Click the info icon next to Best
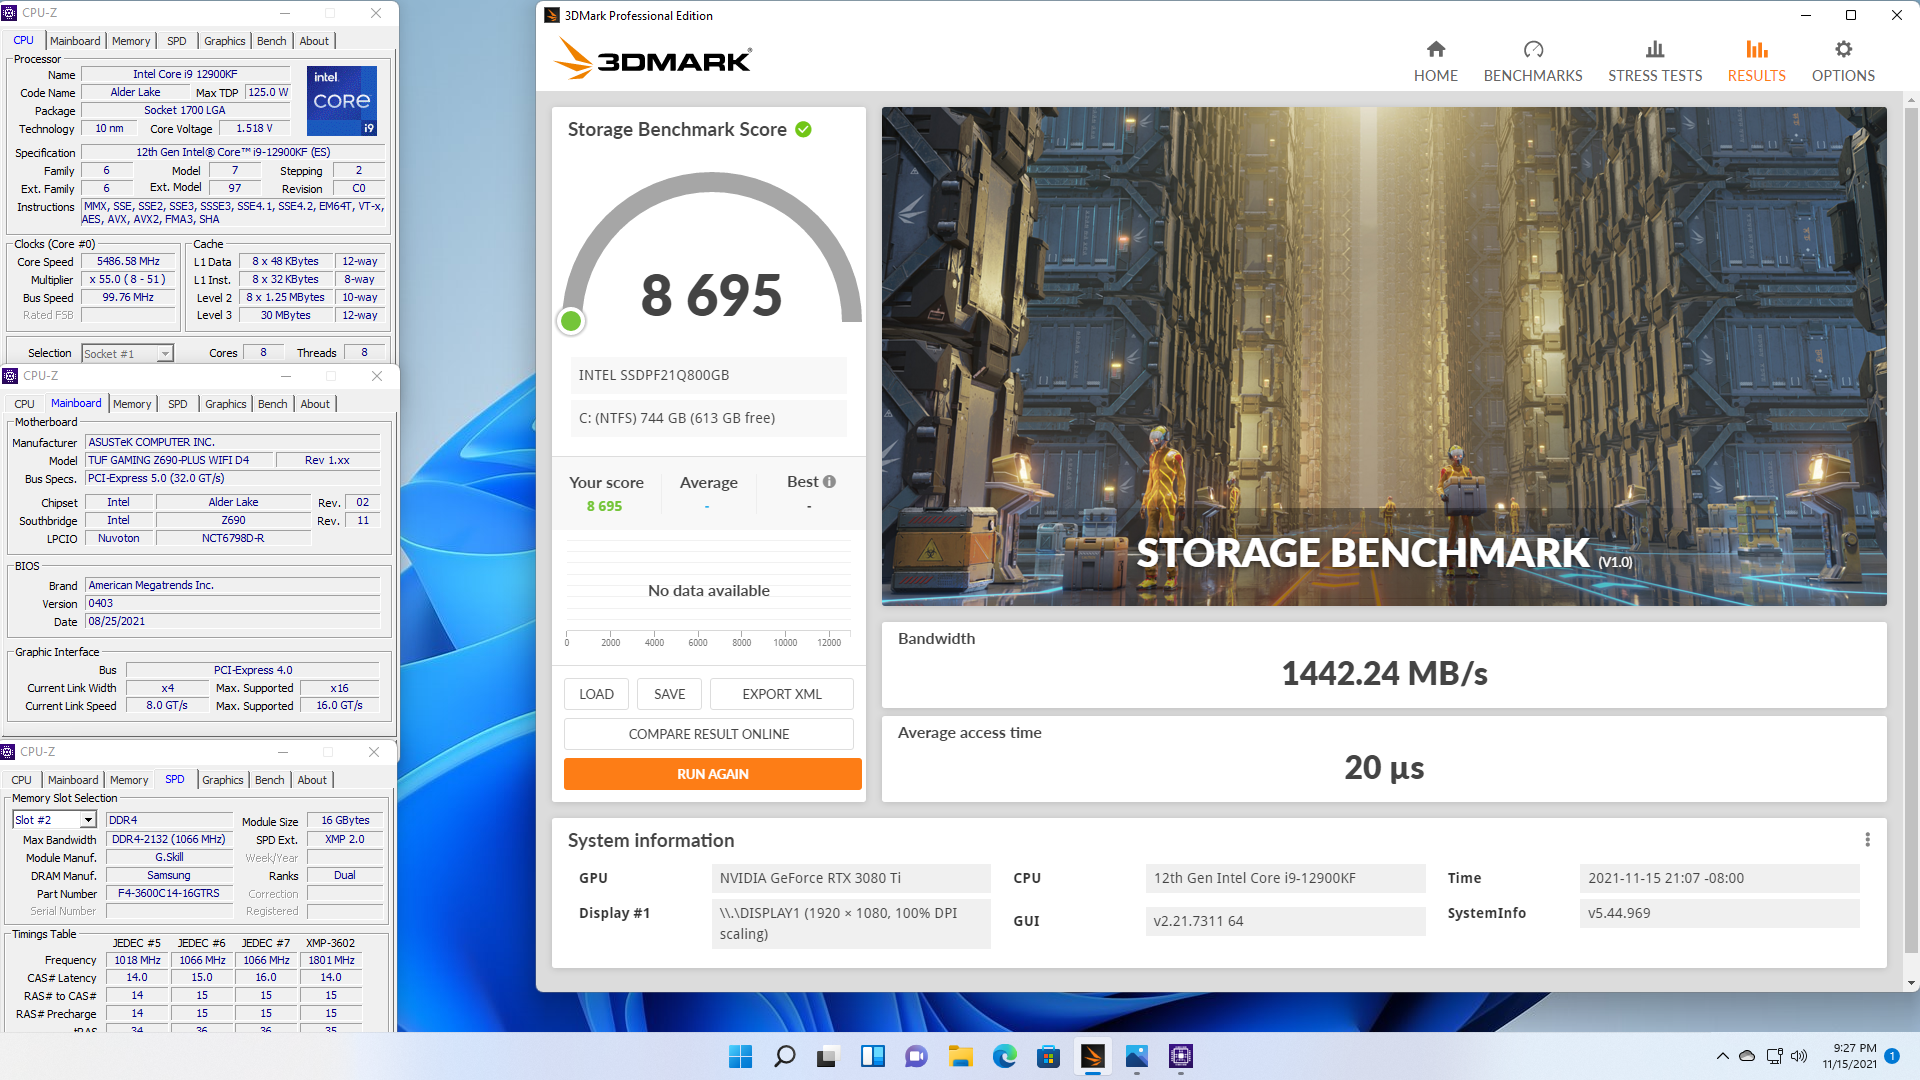Screen dimensions: 1920x1080 tap(829, 482)
